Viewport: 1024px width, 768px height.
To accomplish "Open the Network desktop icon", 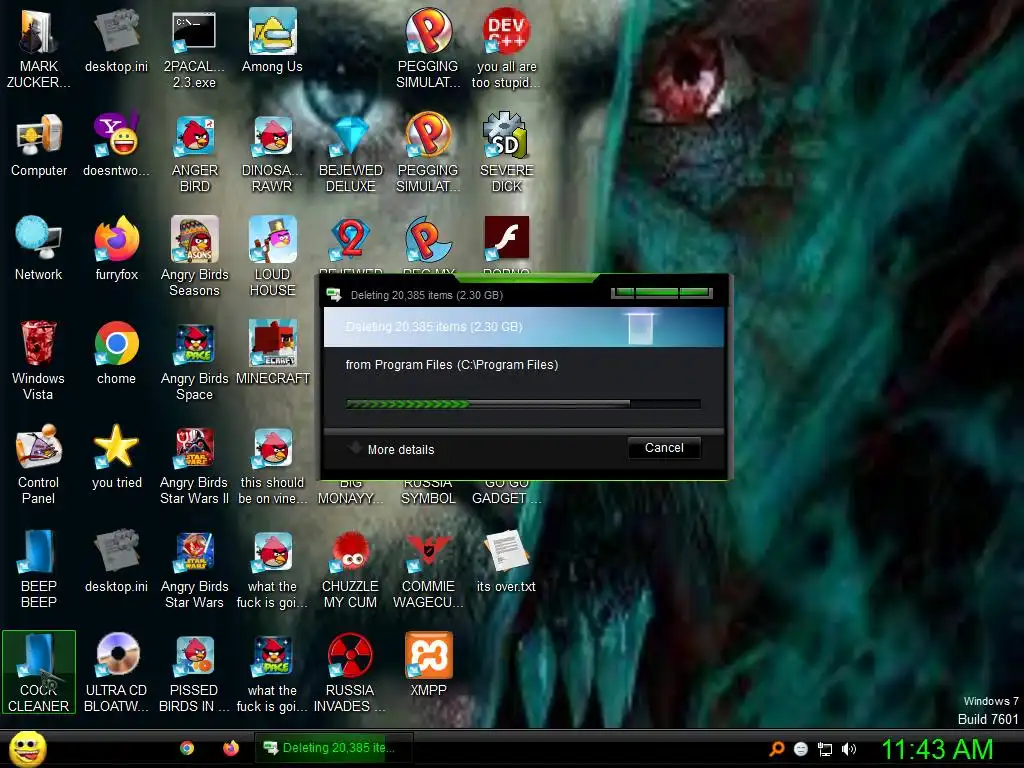I will point(39,249).
